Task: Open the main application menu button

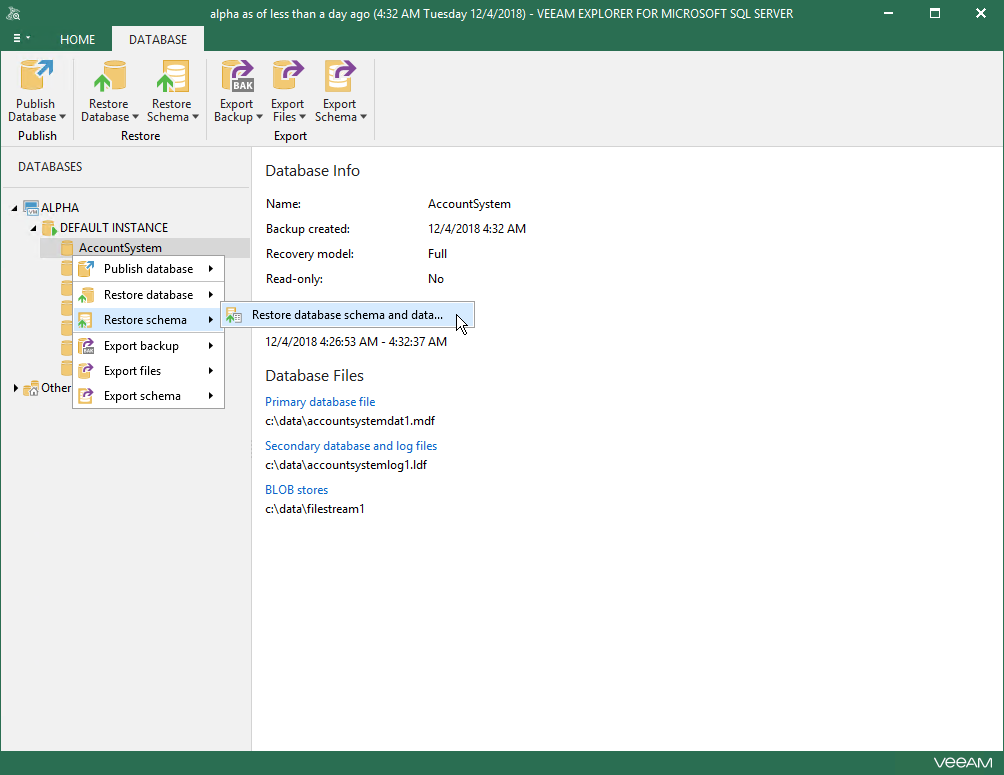Action: [x=21, y=38]
